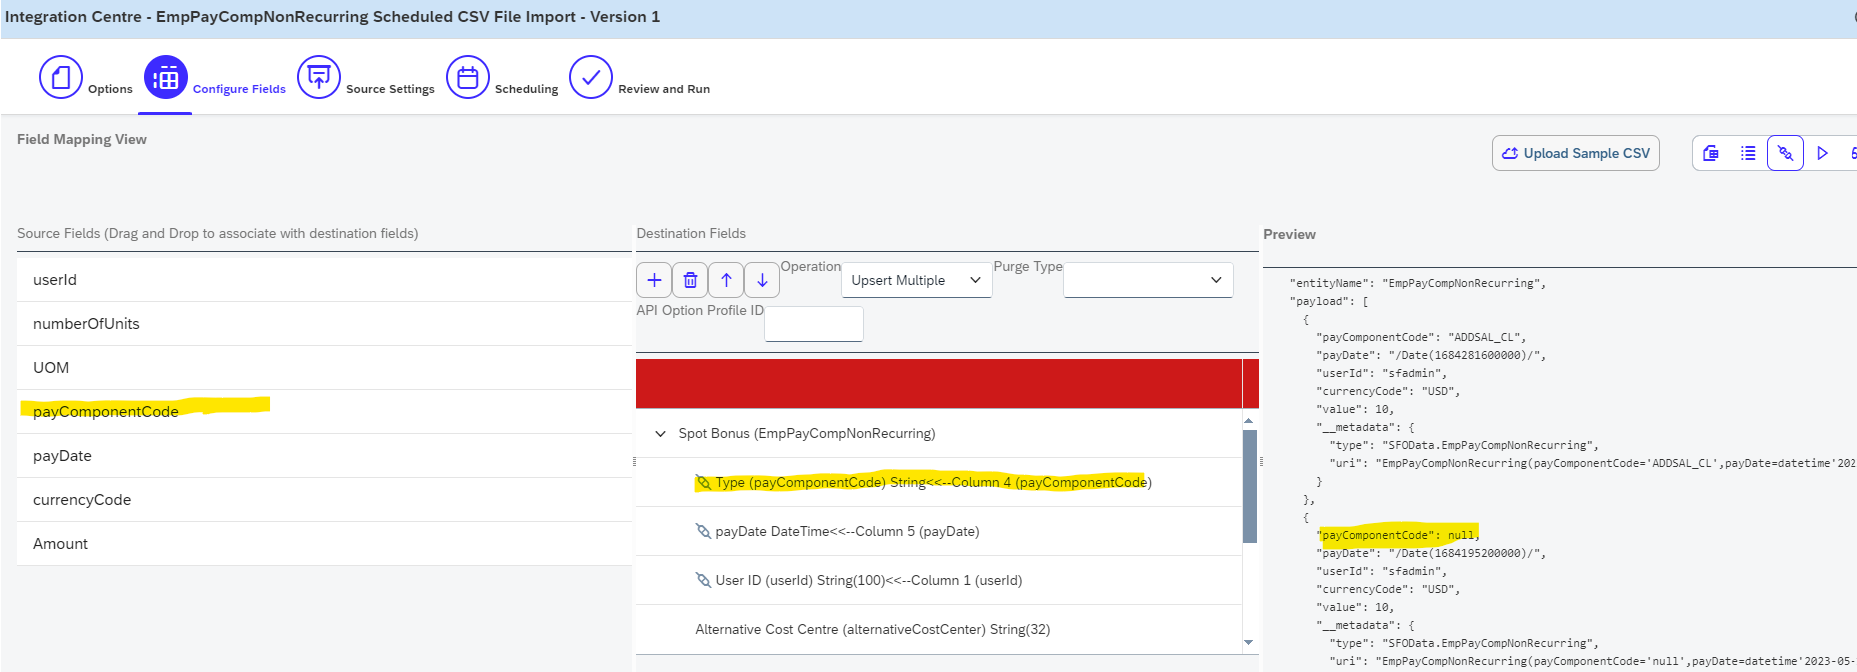Viewport: 1857px width, 672px height.
Task: Open the Scheduling calendar step icon
Action: point(468,77)
